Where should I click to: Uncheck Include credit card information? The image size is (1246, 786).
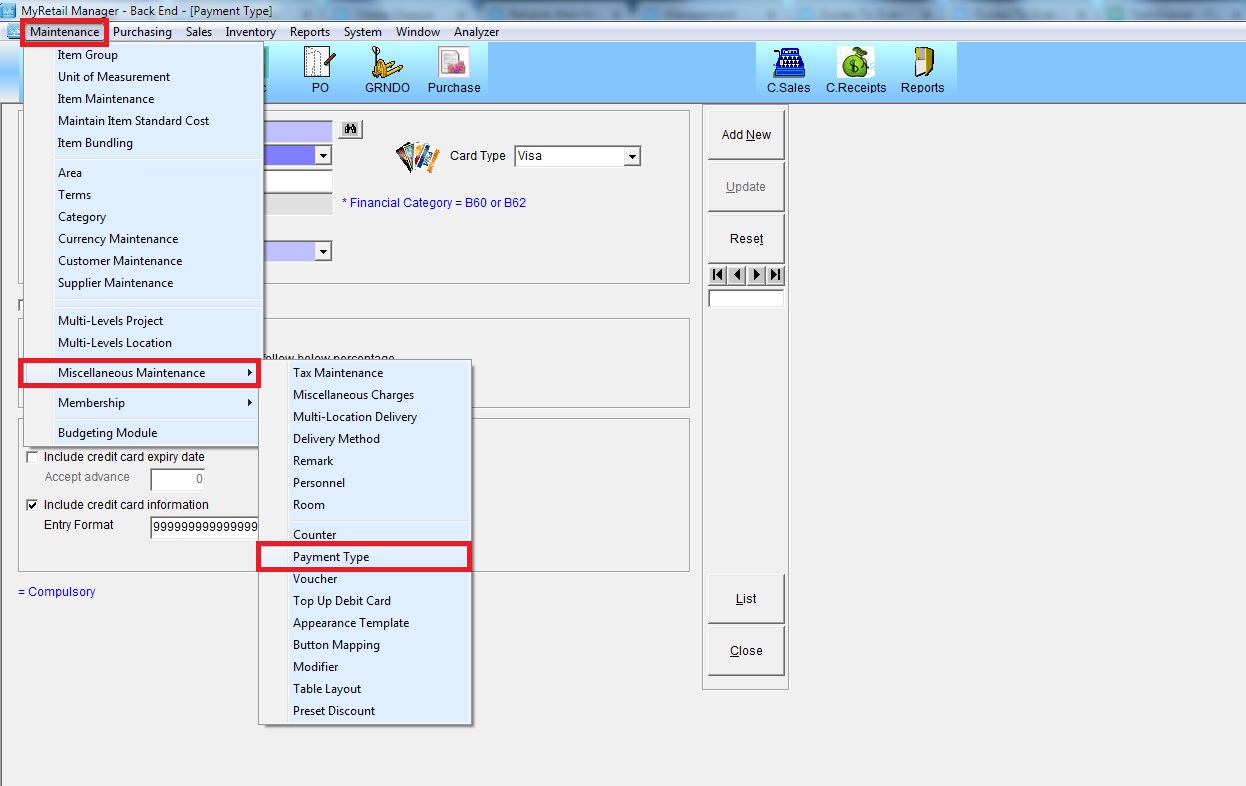(x=33, y=505)
